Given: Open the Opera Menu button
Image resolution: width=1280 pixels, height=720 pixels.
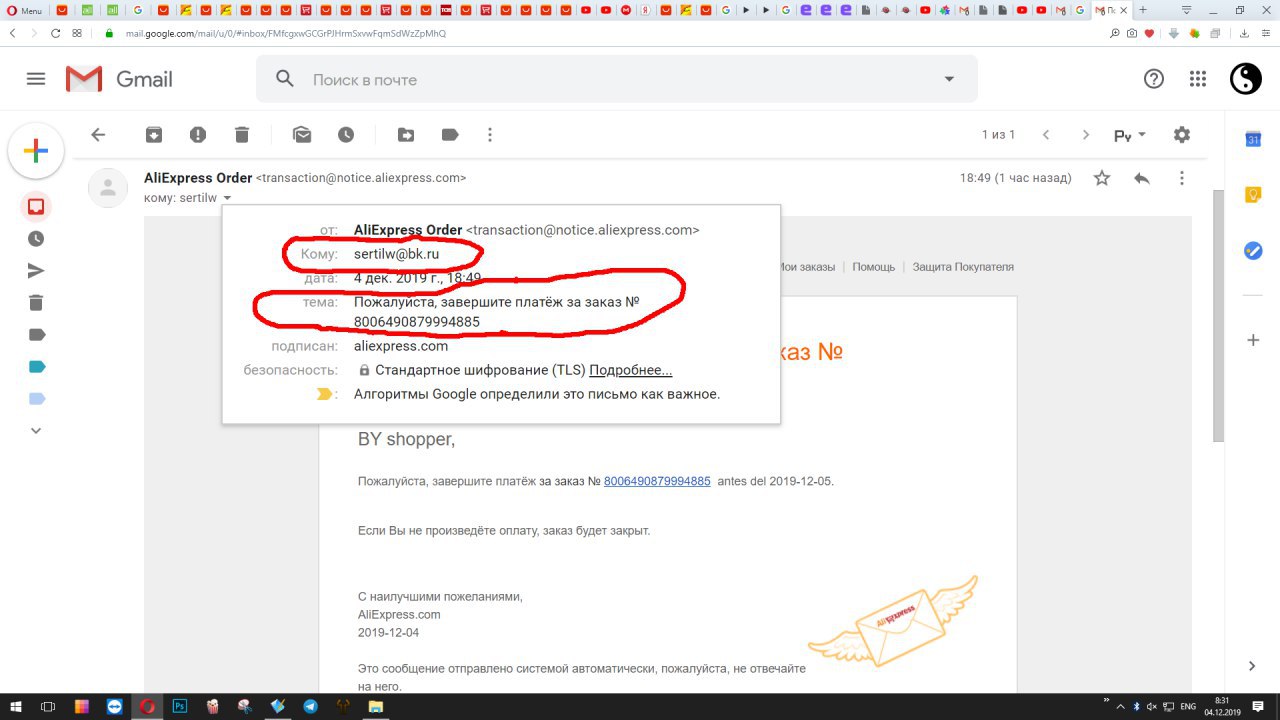Looking at the screenshot, I should (x=23, y=10).
